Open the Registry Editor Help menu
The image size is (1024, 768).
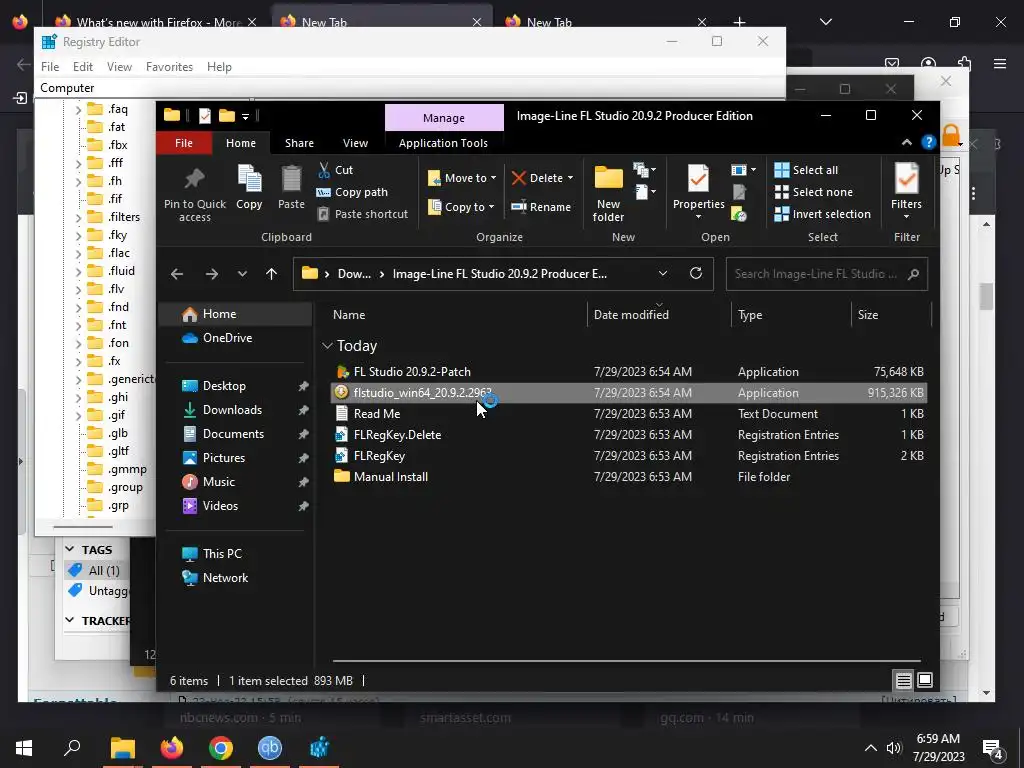point(219,67)
